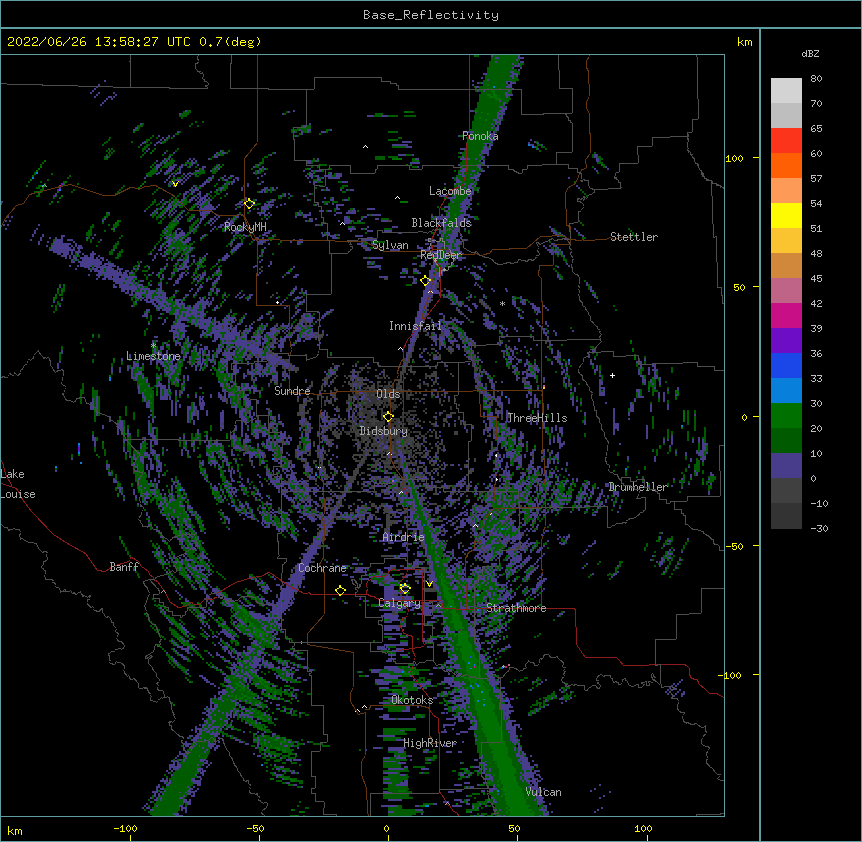862x842 pixels.
Task: Select the white asterisk marker east of Innisfail
Action: tap(502, 303)
